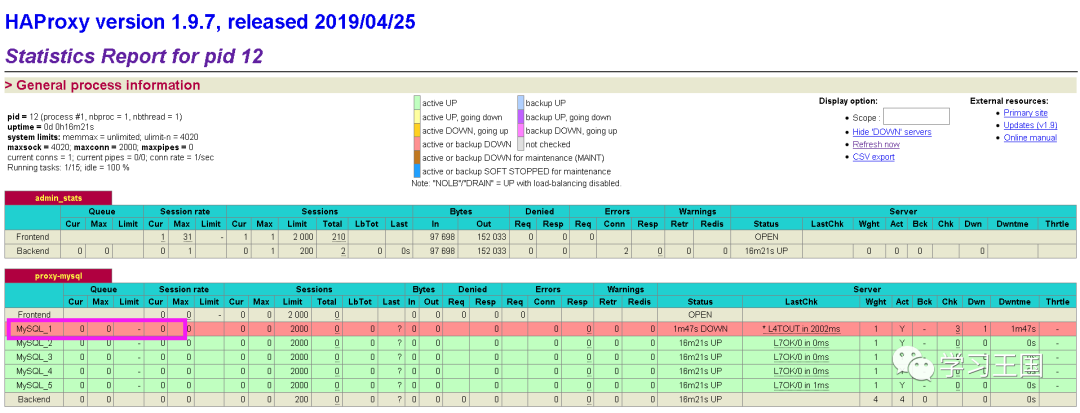Click the proxy-mysql Frontend 'OPEN' status

pos(700,315)
